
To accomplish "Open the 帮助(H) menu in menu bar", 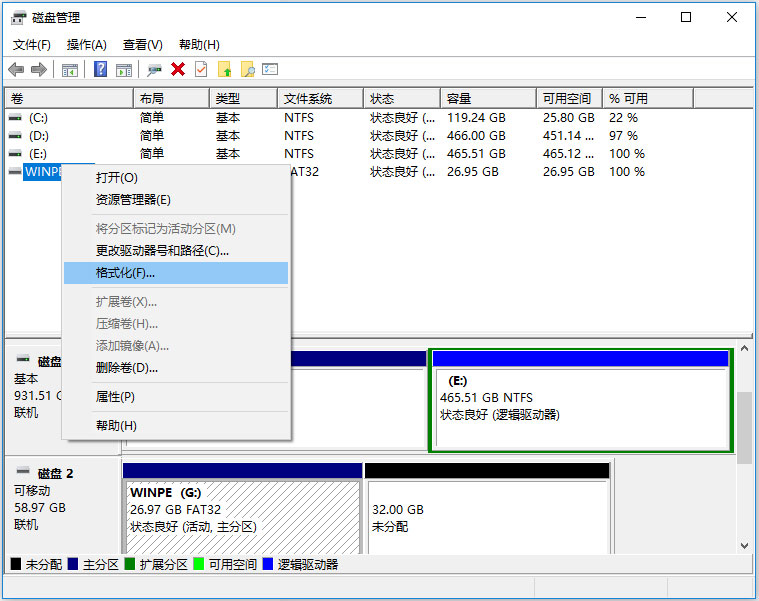I will tap(199, 45).
